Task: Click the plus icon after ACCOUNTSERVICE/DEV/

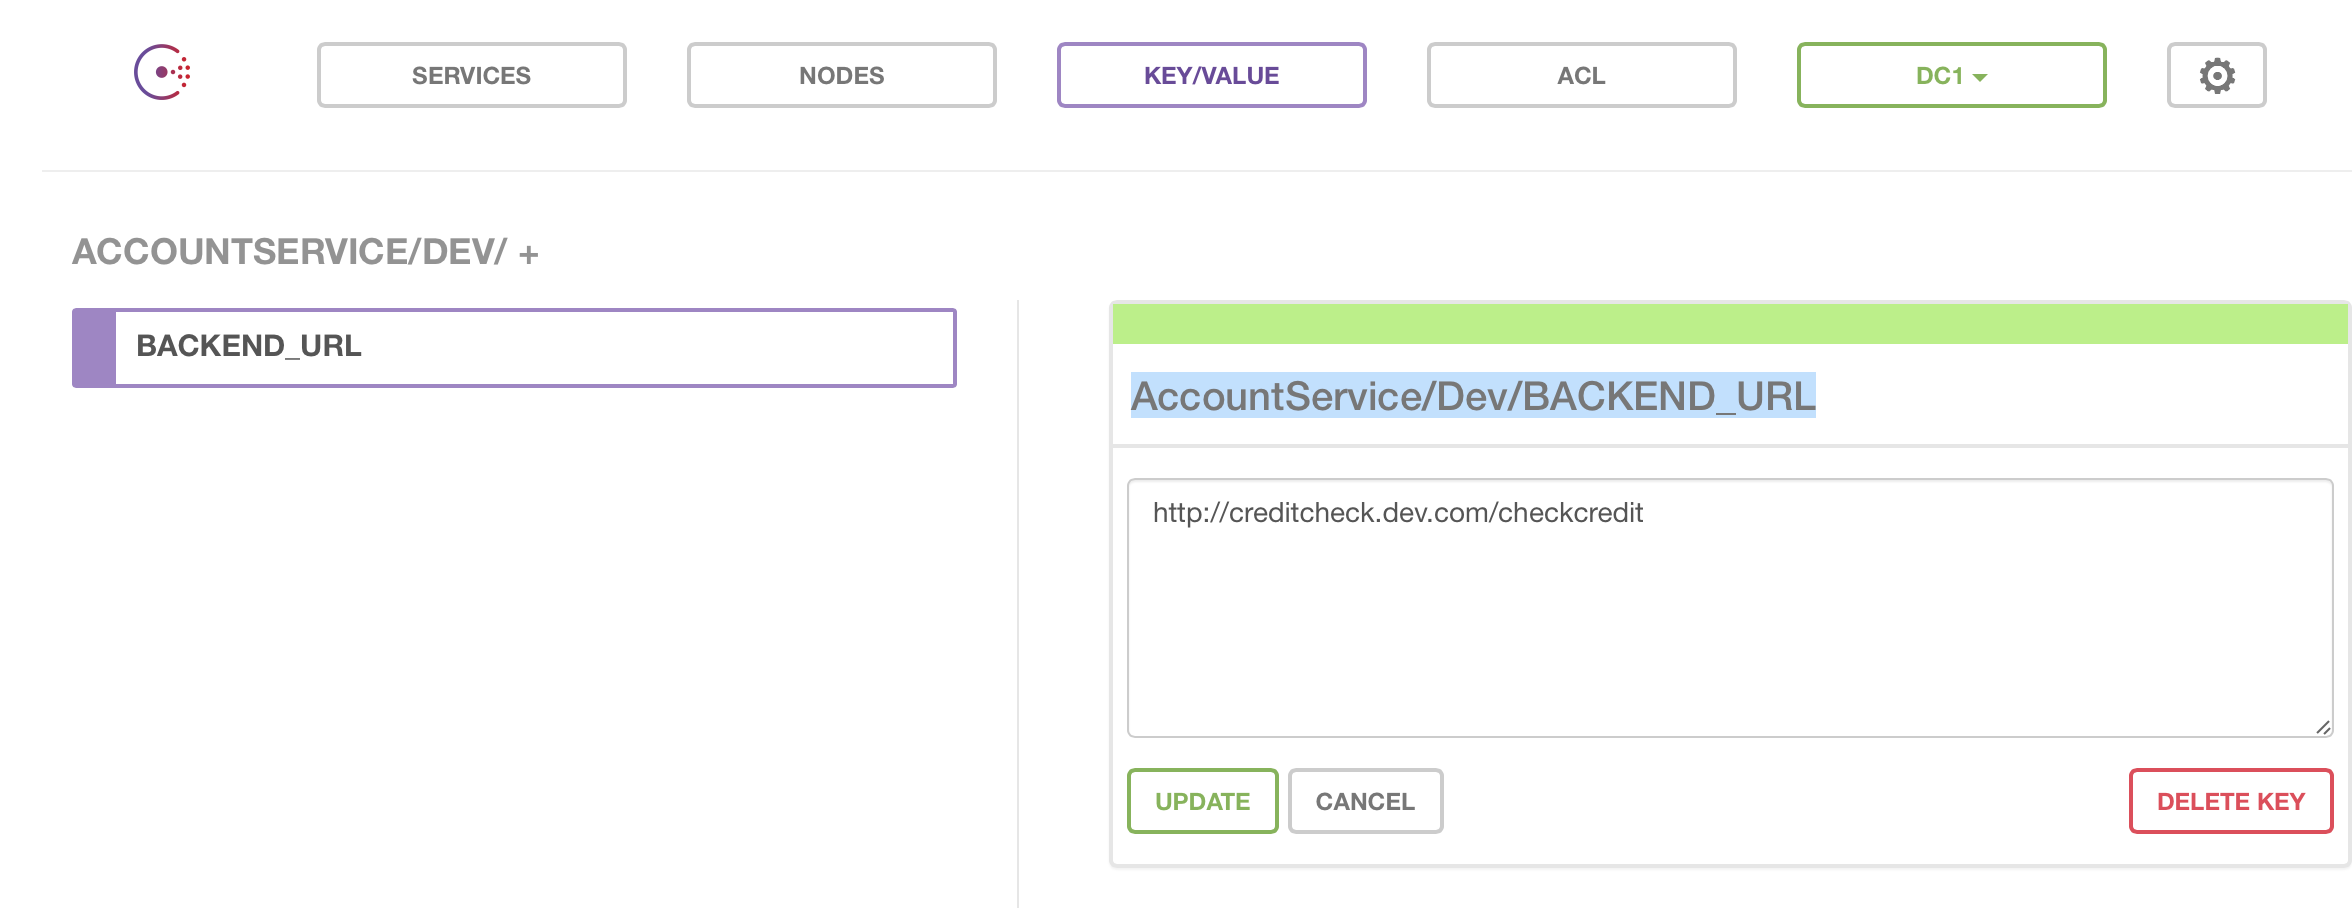Action: (529, 255)
